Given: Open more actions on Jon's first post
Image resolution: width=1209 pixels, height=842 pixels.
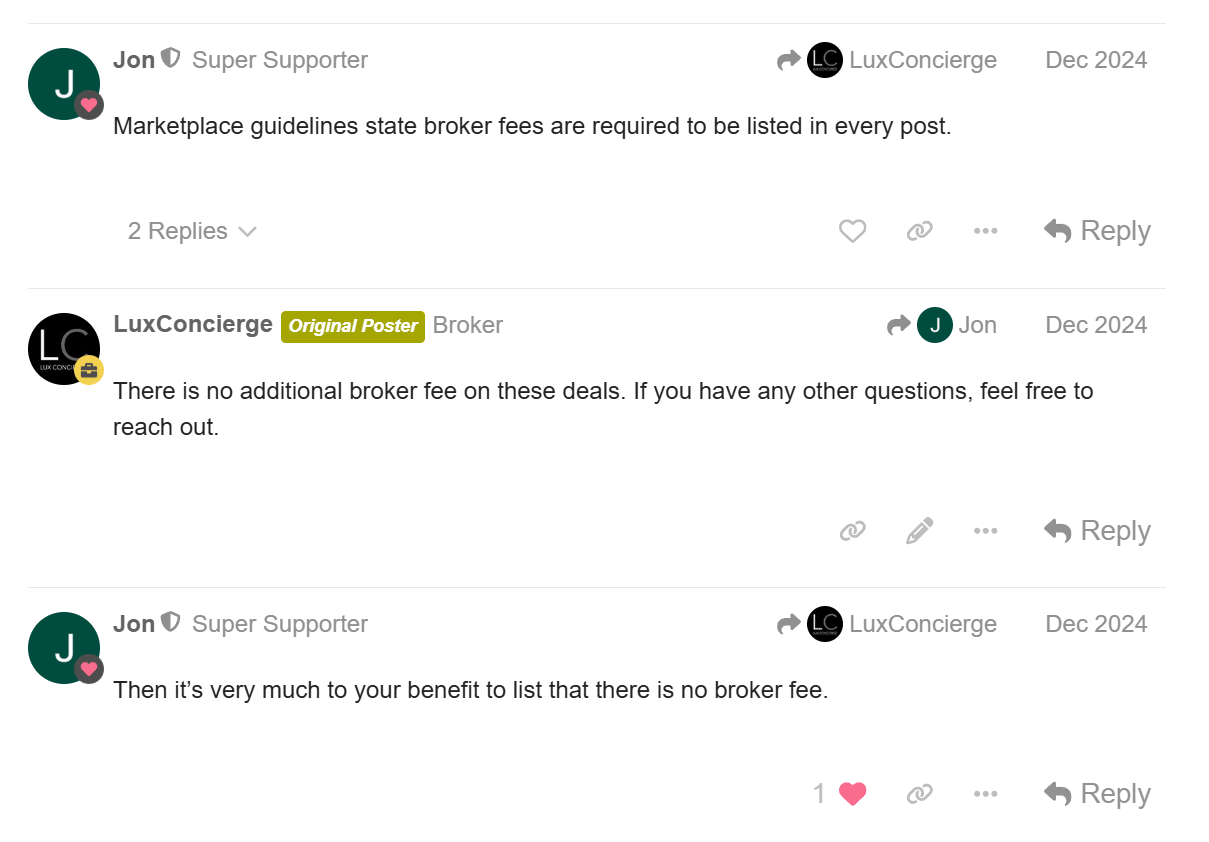Looking at the screenshot, I should tap(985, 231).
